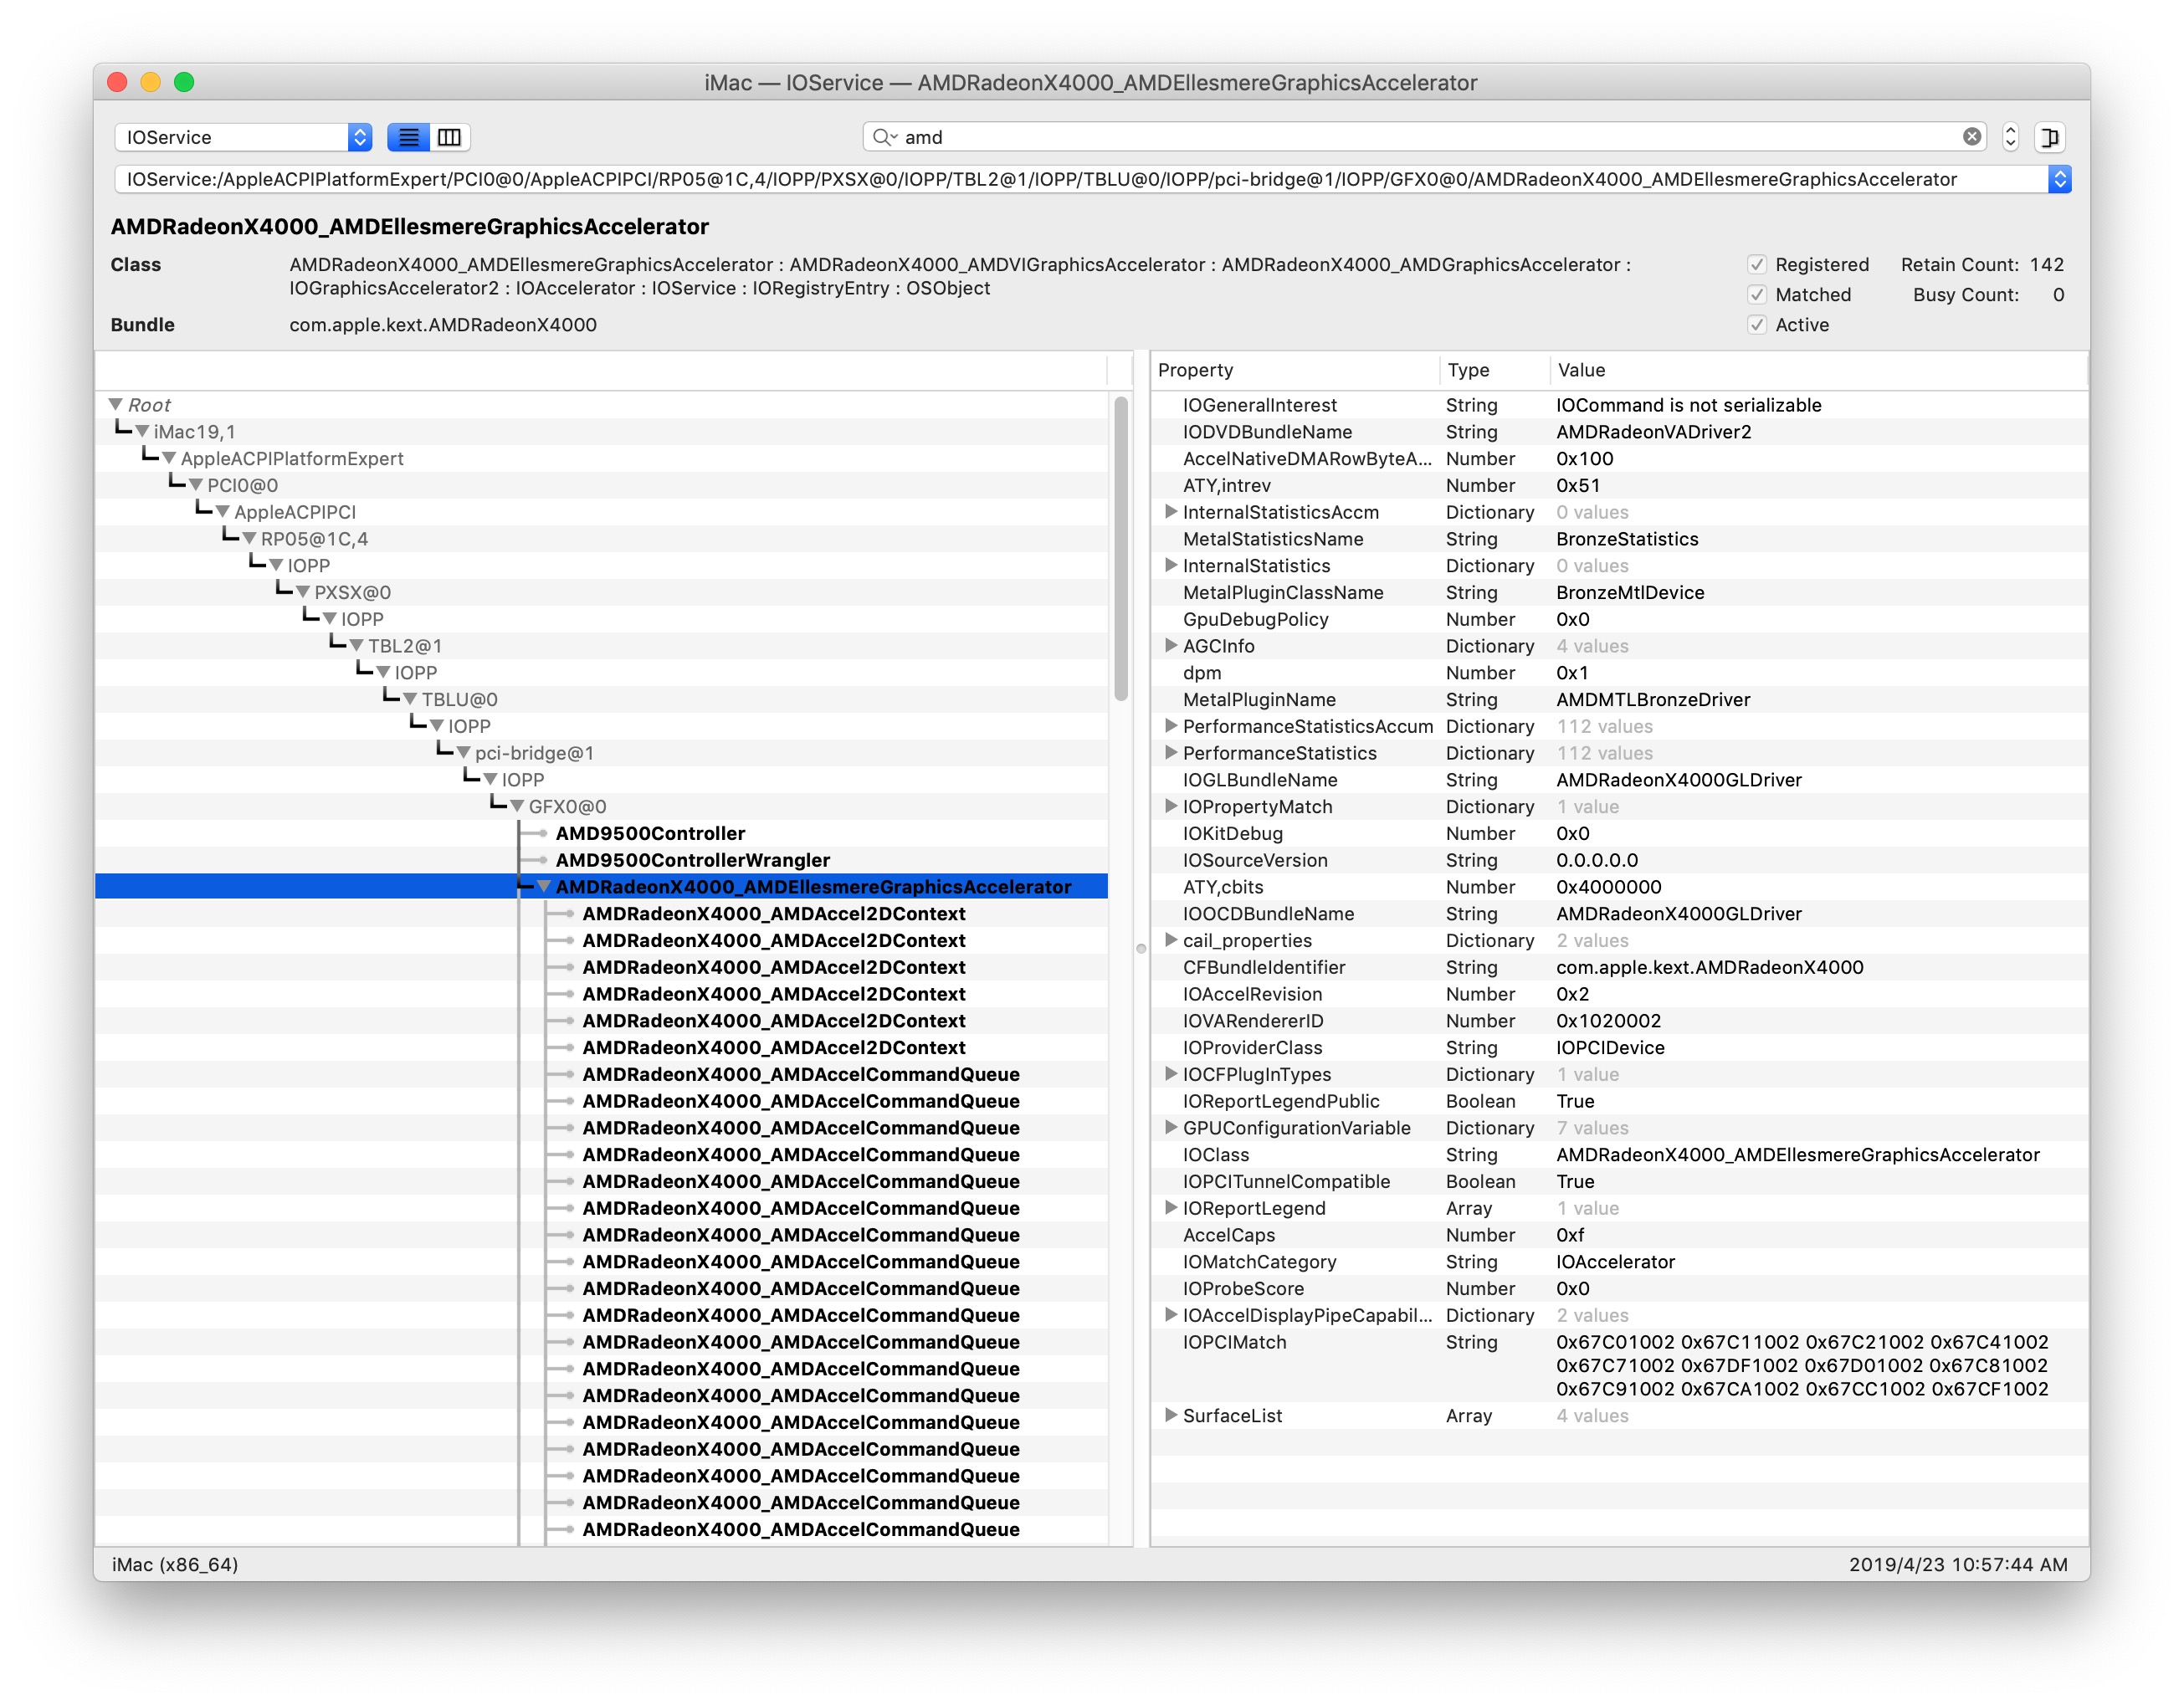
Task: Click the search results stepper arrows
Action: (2011, 137)
